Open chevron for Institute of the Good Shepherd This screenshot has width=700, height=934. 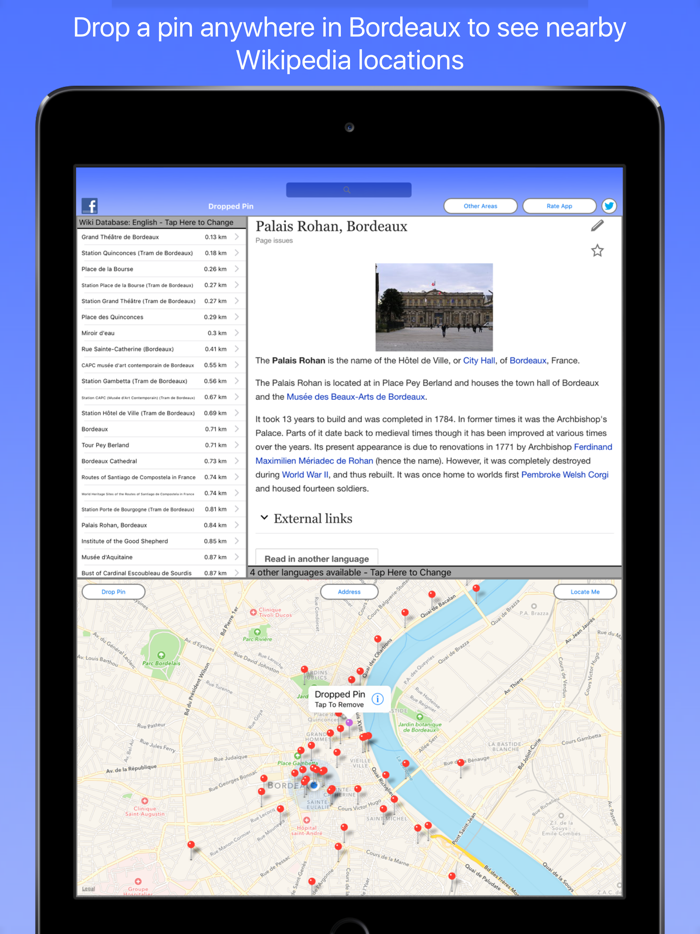point(237,541)
